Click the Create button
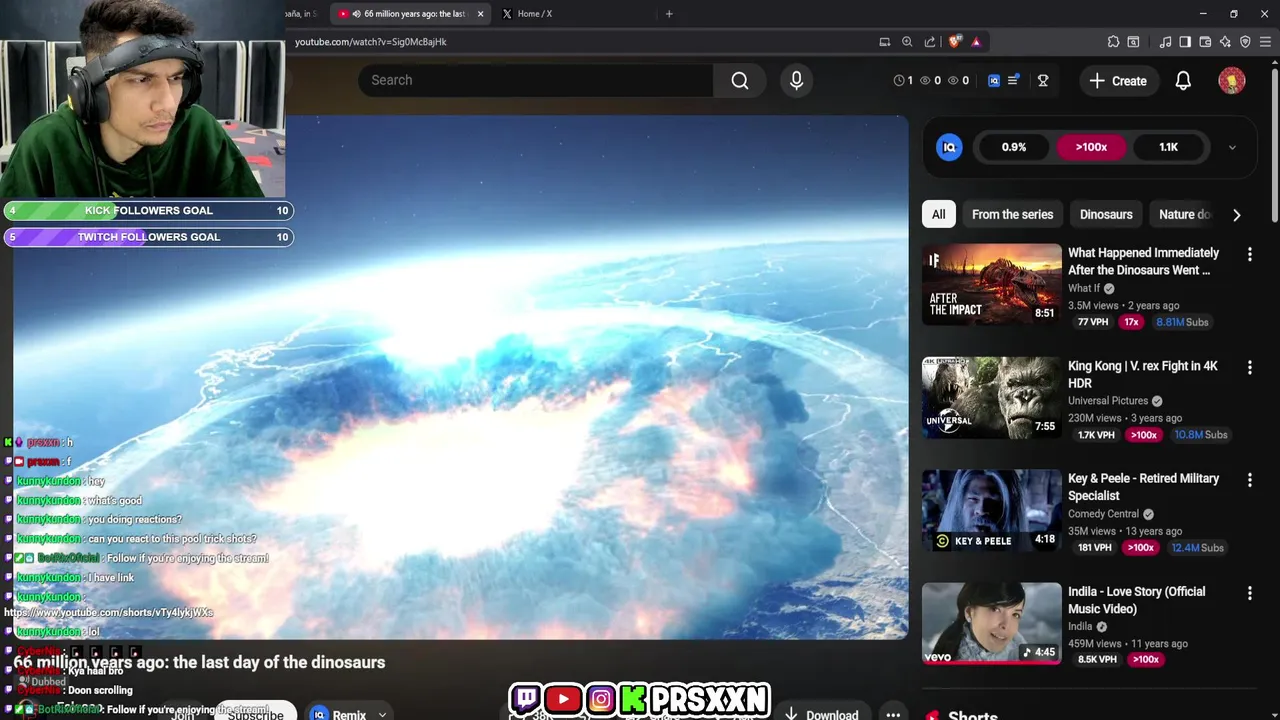1280x720 pixels. [x=1118, y=81]
